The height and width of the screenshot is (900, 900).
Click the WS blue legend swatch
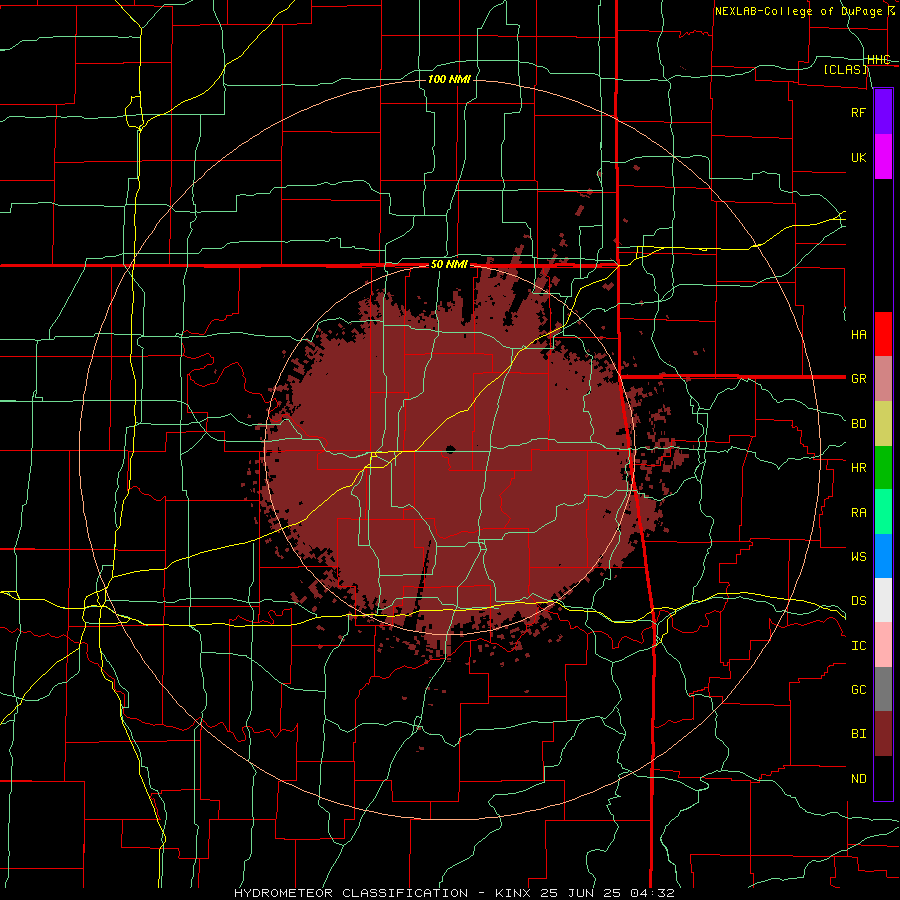point(883,556)
